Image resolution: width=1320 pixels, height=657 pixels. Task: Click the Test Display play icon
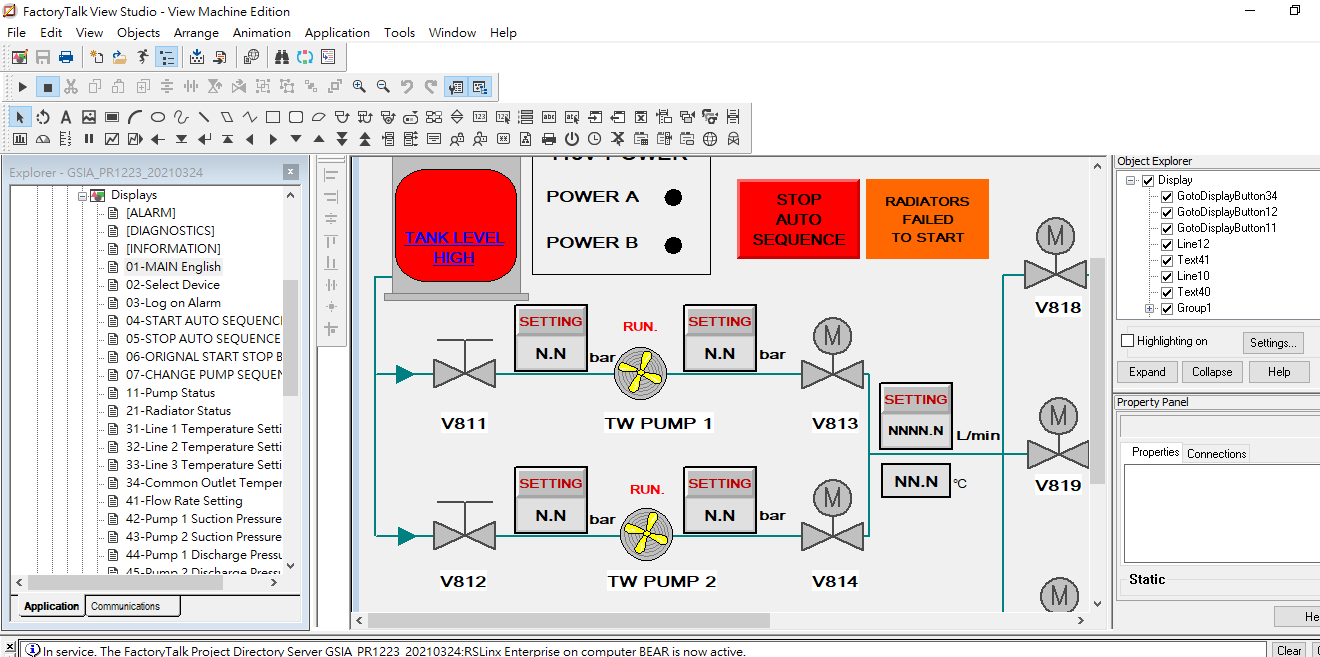point(23,87)
